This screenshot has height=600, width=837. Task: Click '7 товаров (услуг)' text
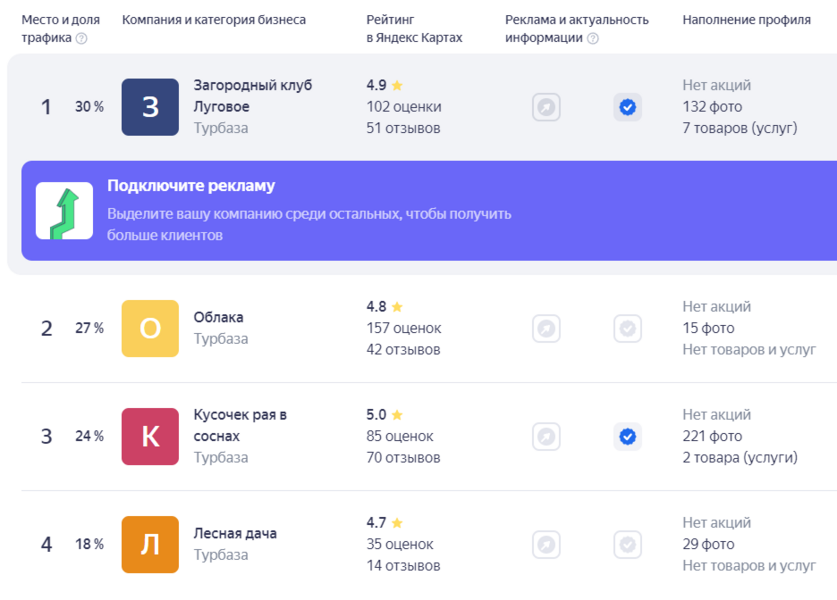coord(740,128)
